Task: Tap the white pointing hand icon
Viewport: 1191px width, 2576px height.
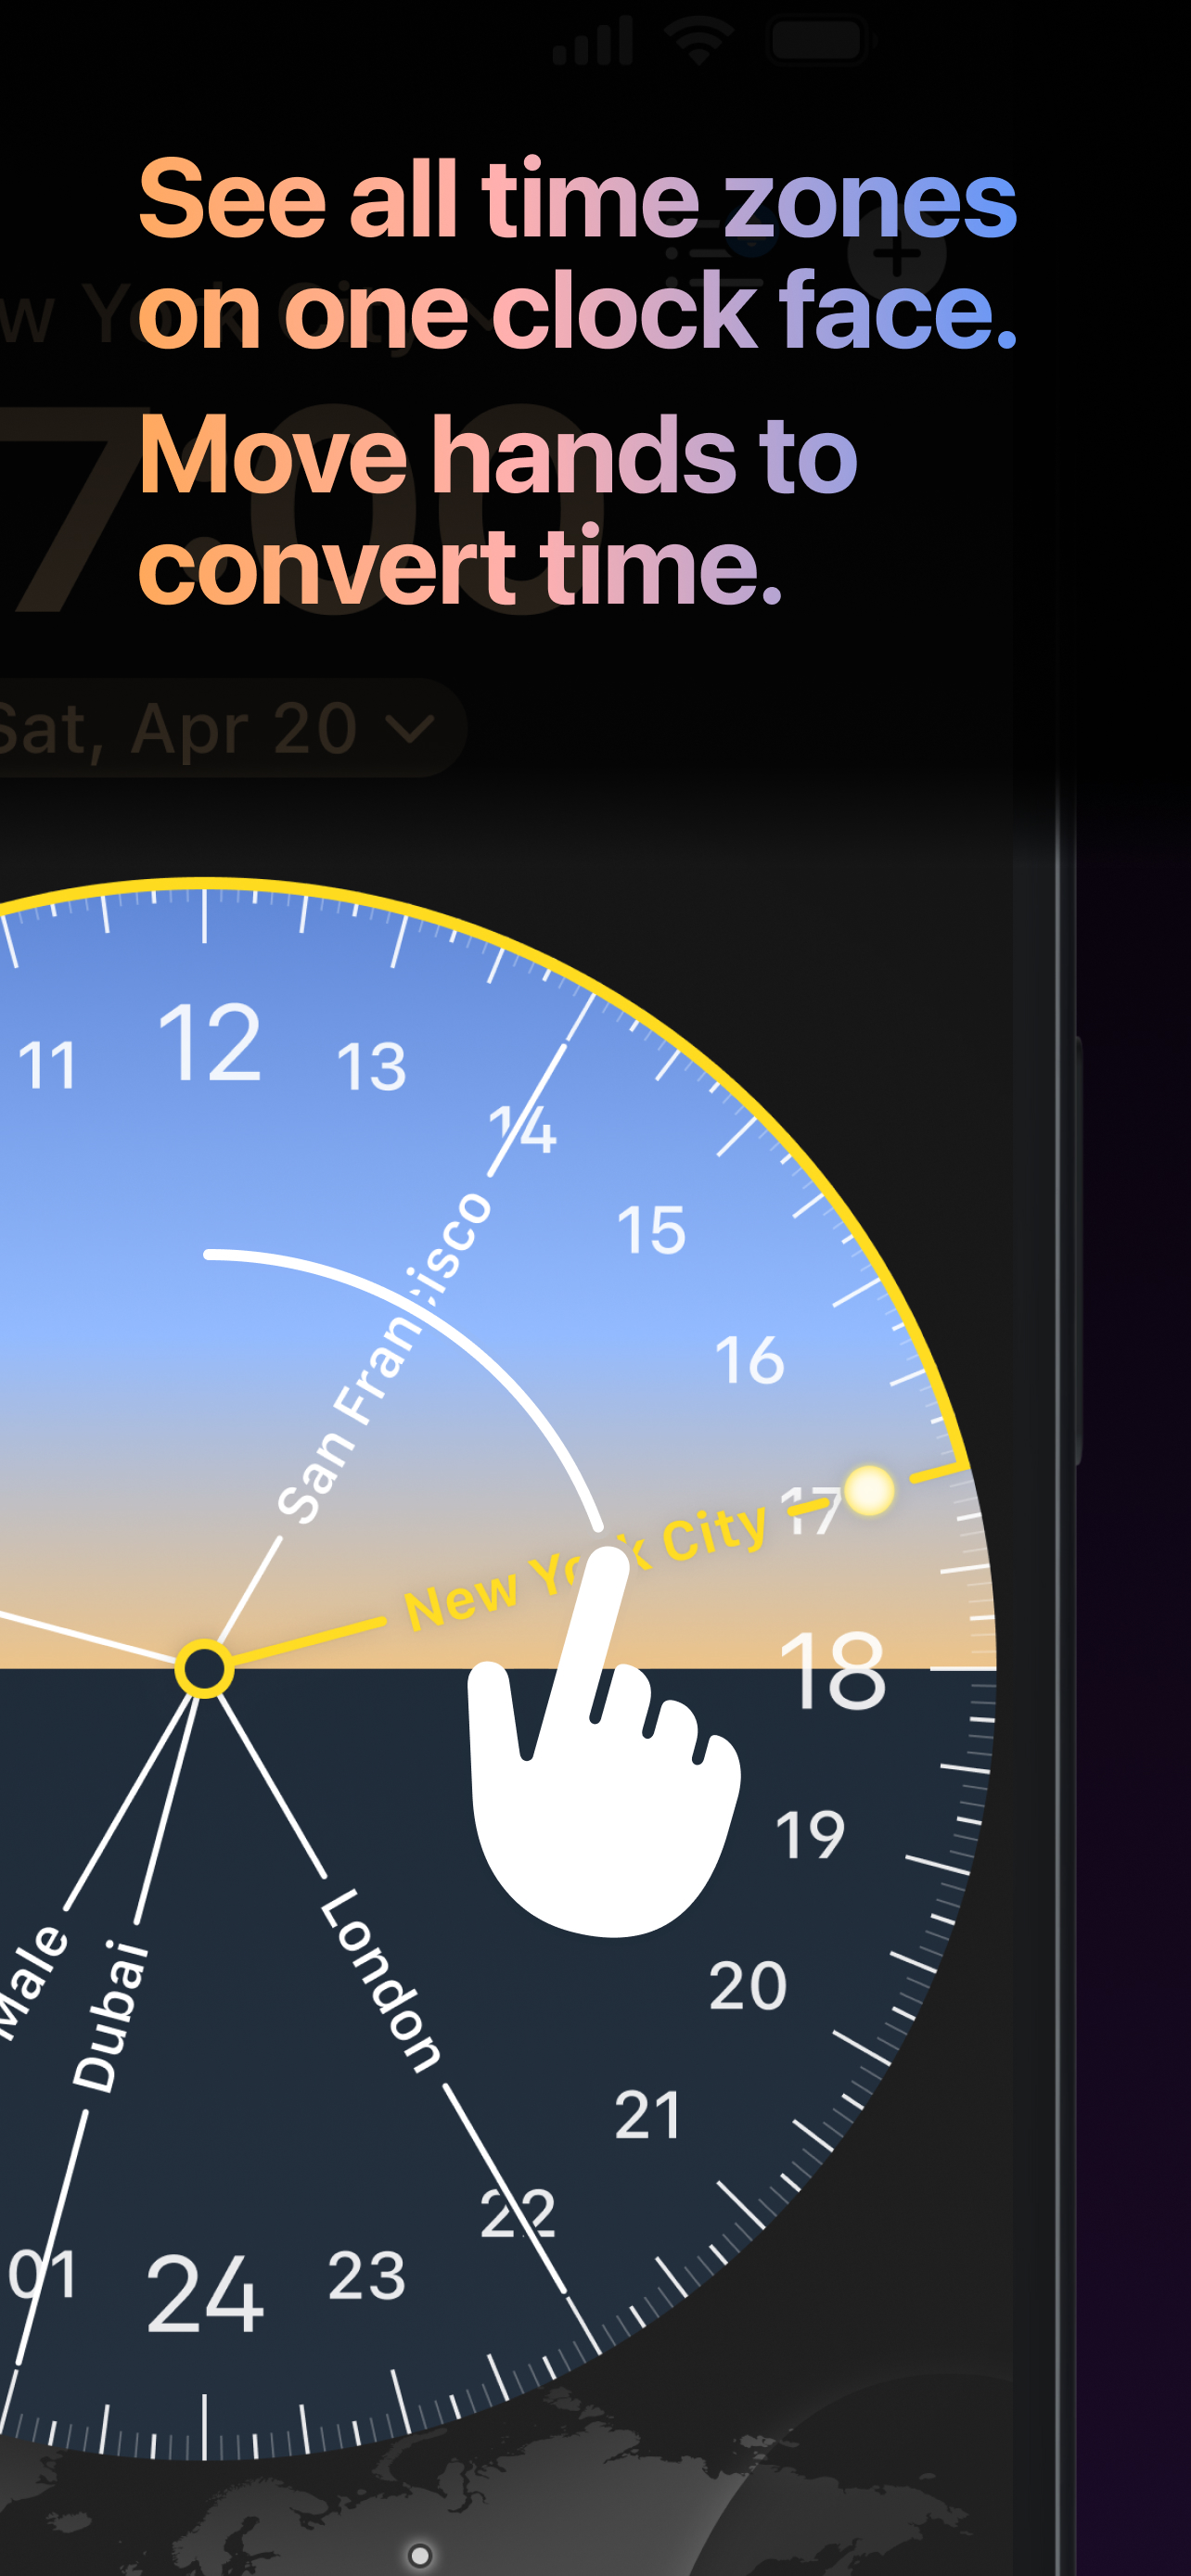Action: [x=604, y=1740]
